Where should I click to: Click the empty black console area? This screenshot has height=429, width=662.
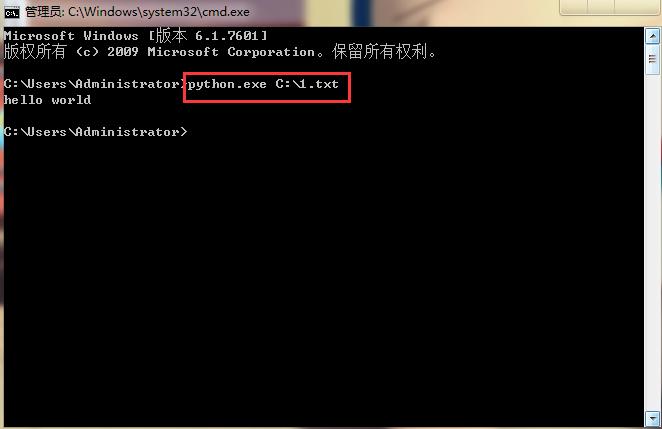click(x=323, y=274)
